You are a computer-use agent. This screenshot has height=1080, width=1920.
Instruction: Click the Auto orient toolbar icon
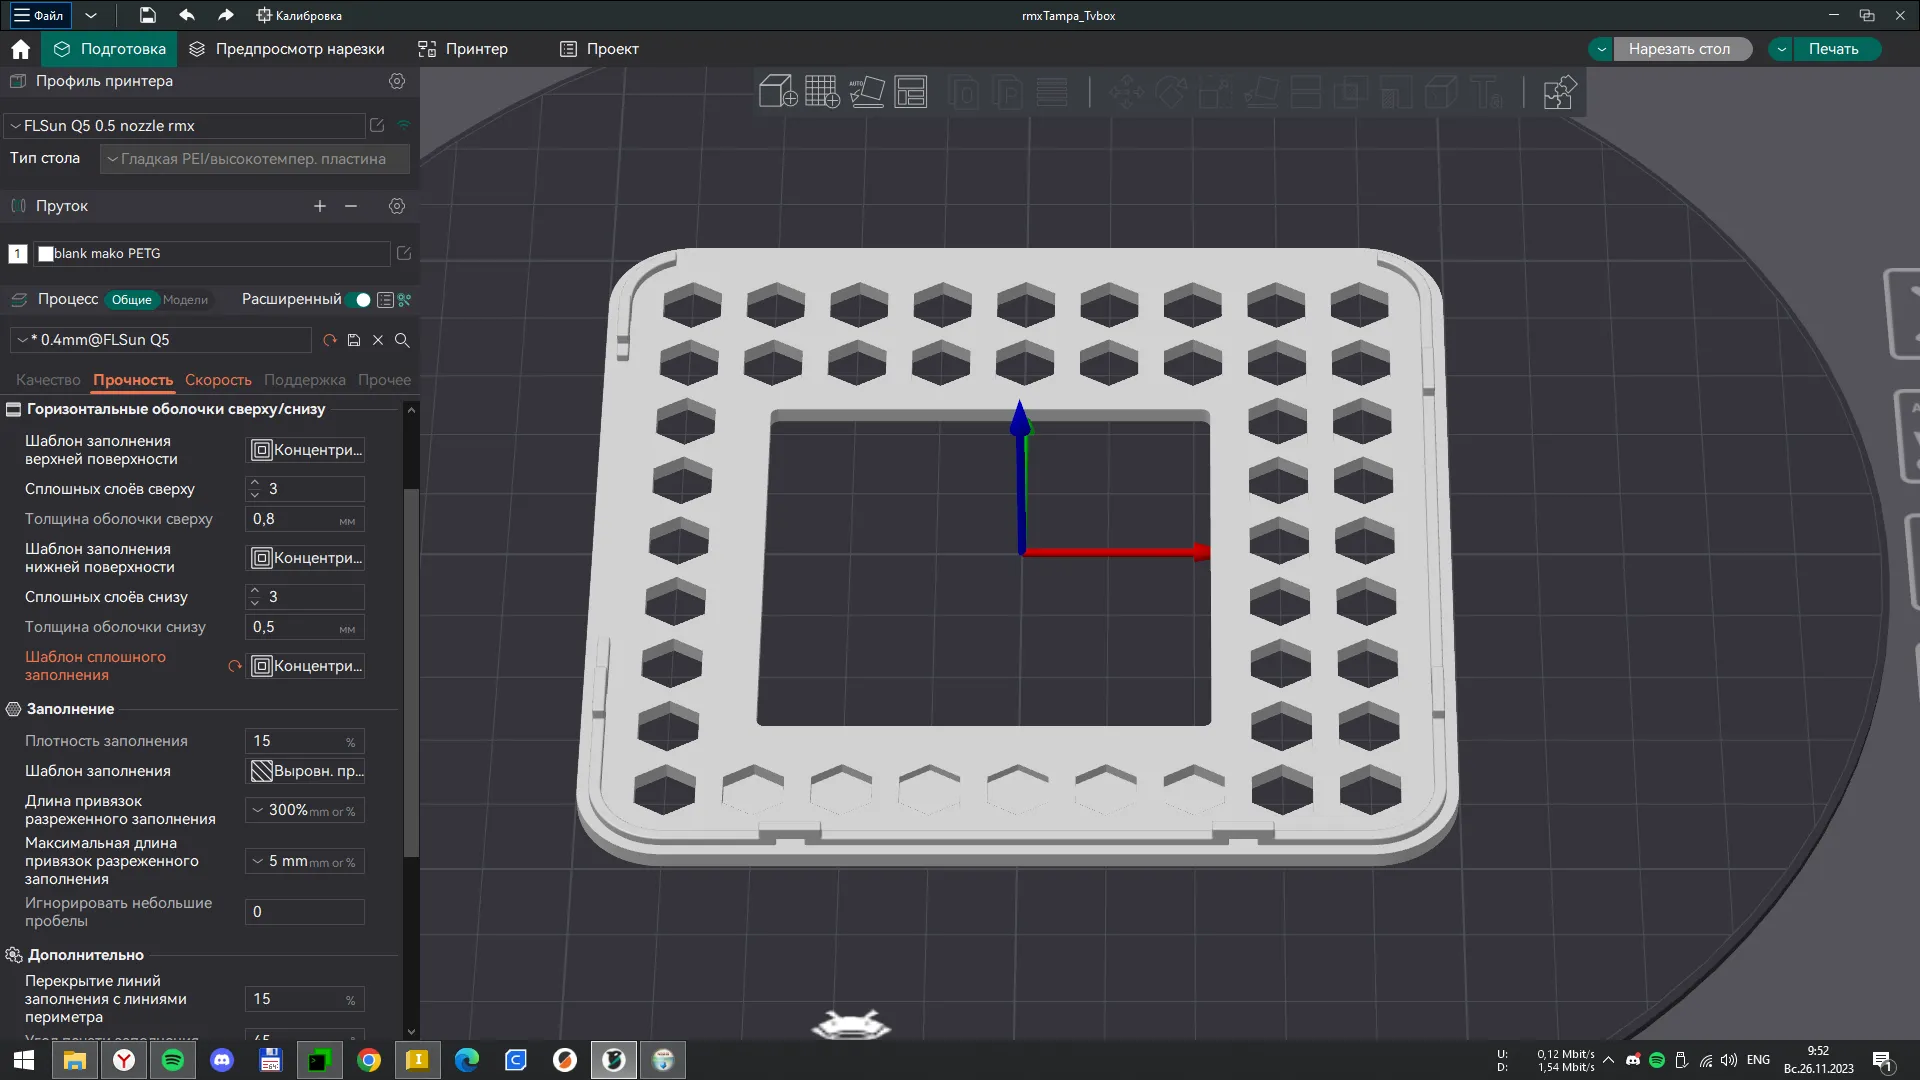[867, 92]
